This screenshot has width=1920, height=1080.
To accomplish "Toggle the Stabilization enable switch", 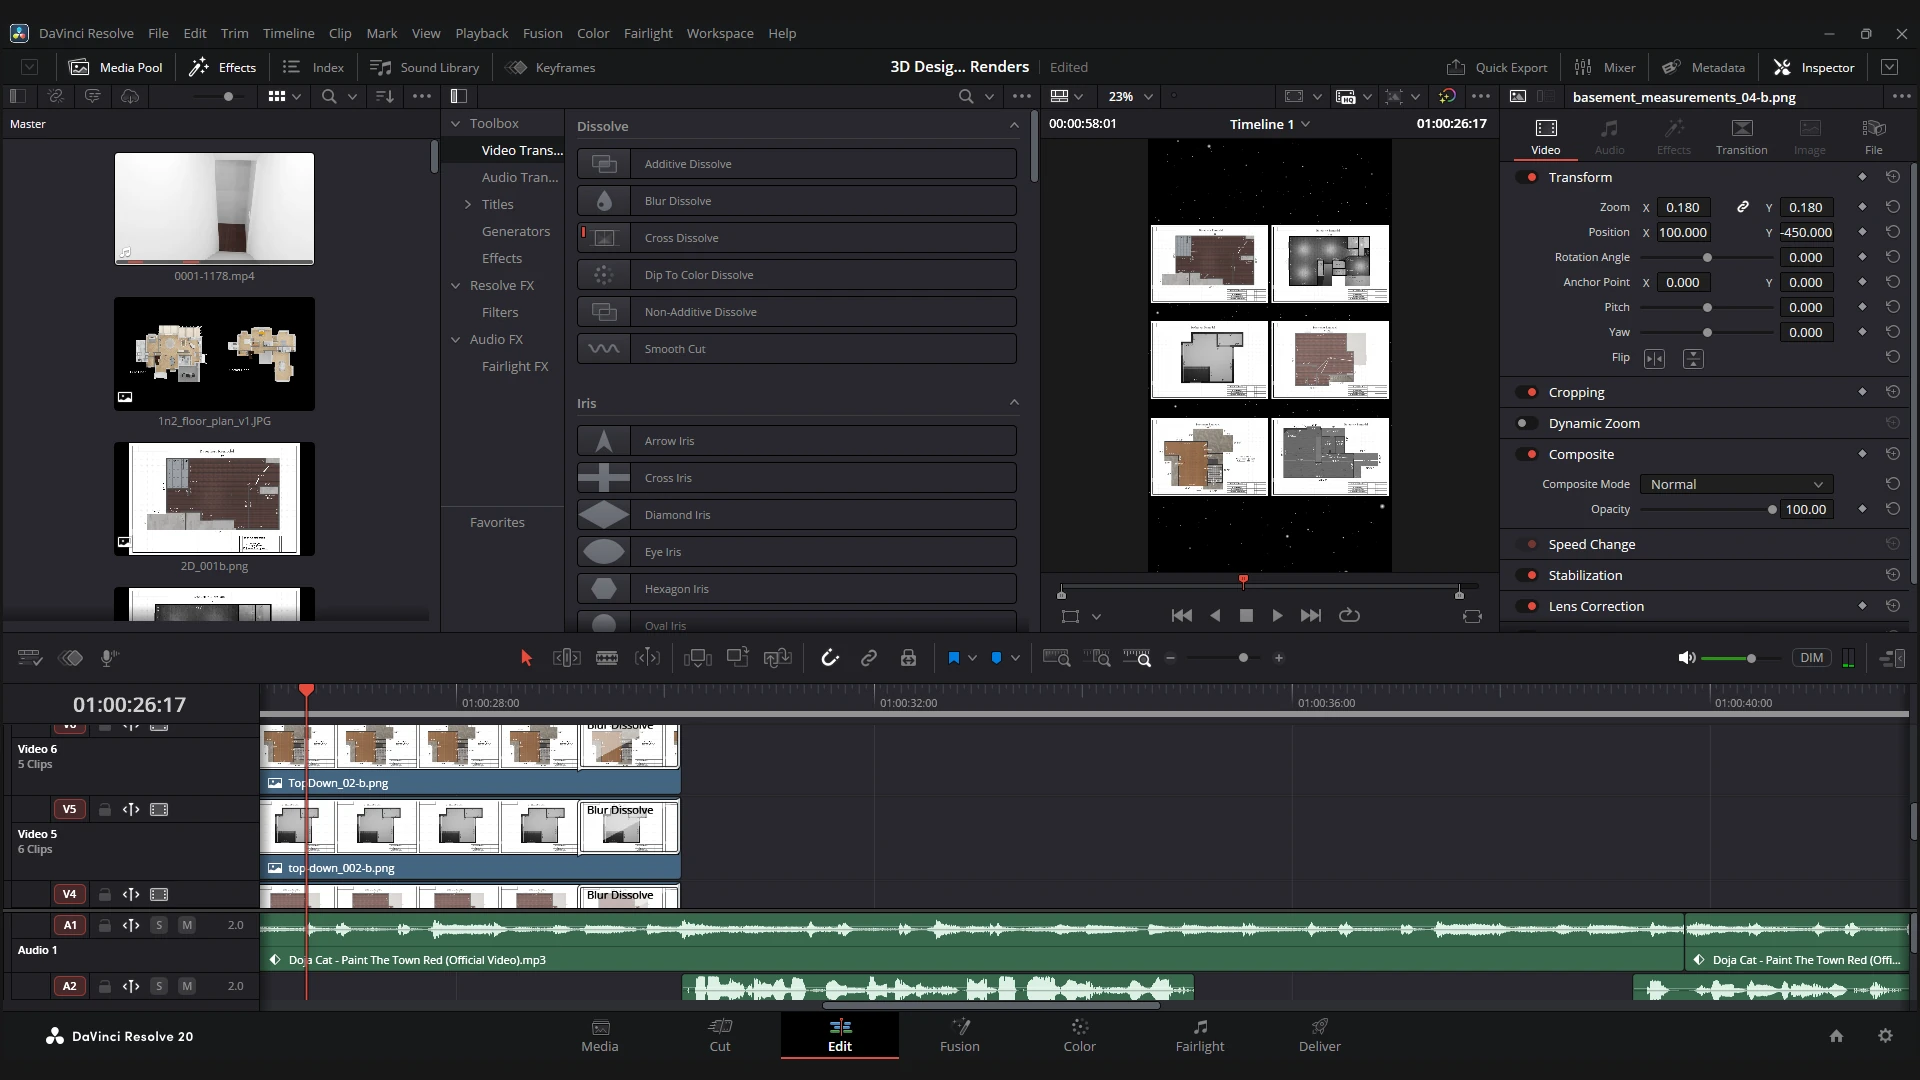I will (x=1527, y=576).
